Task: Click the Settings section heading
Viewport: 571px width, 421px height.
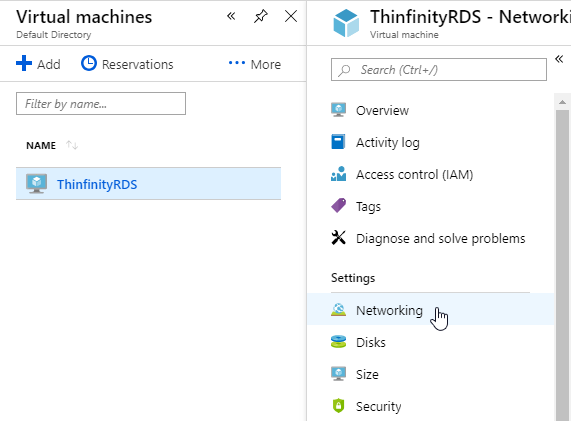Action: point(353,278)
